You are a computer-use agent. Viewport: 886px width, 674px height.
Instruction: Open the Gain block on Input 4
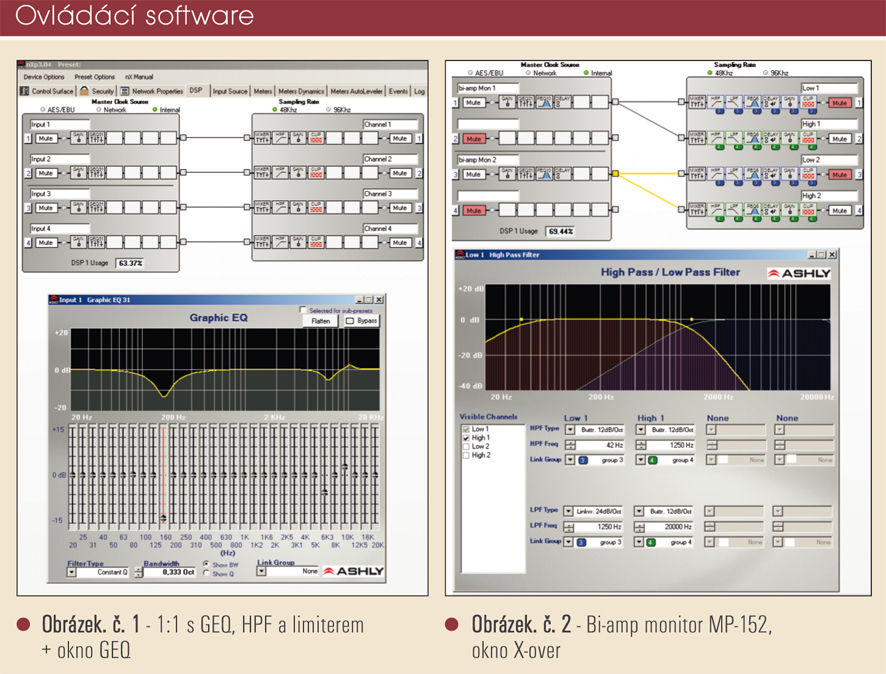79,242
